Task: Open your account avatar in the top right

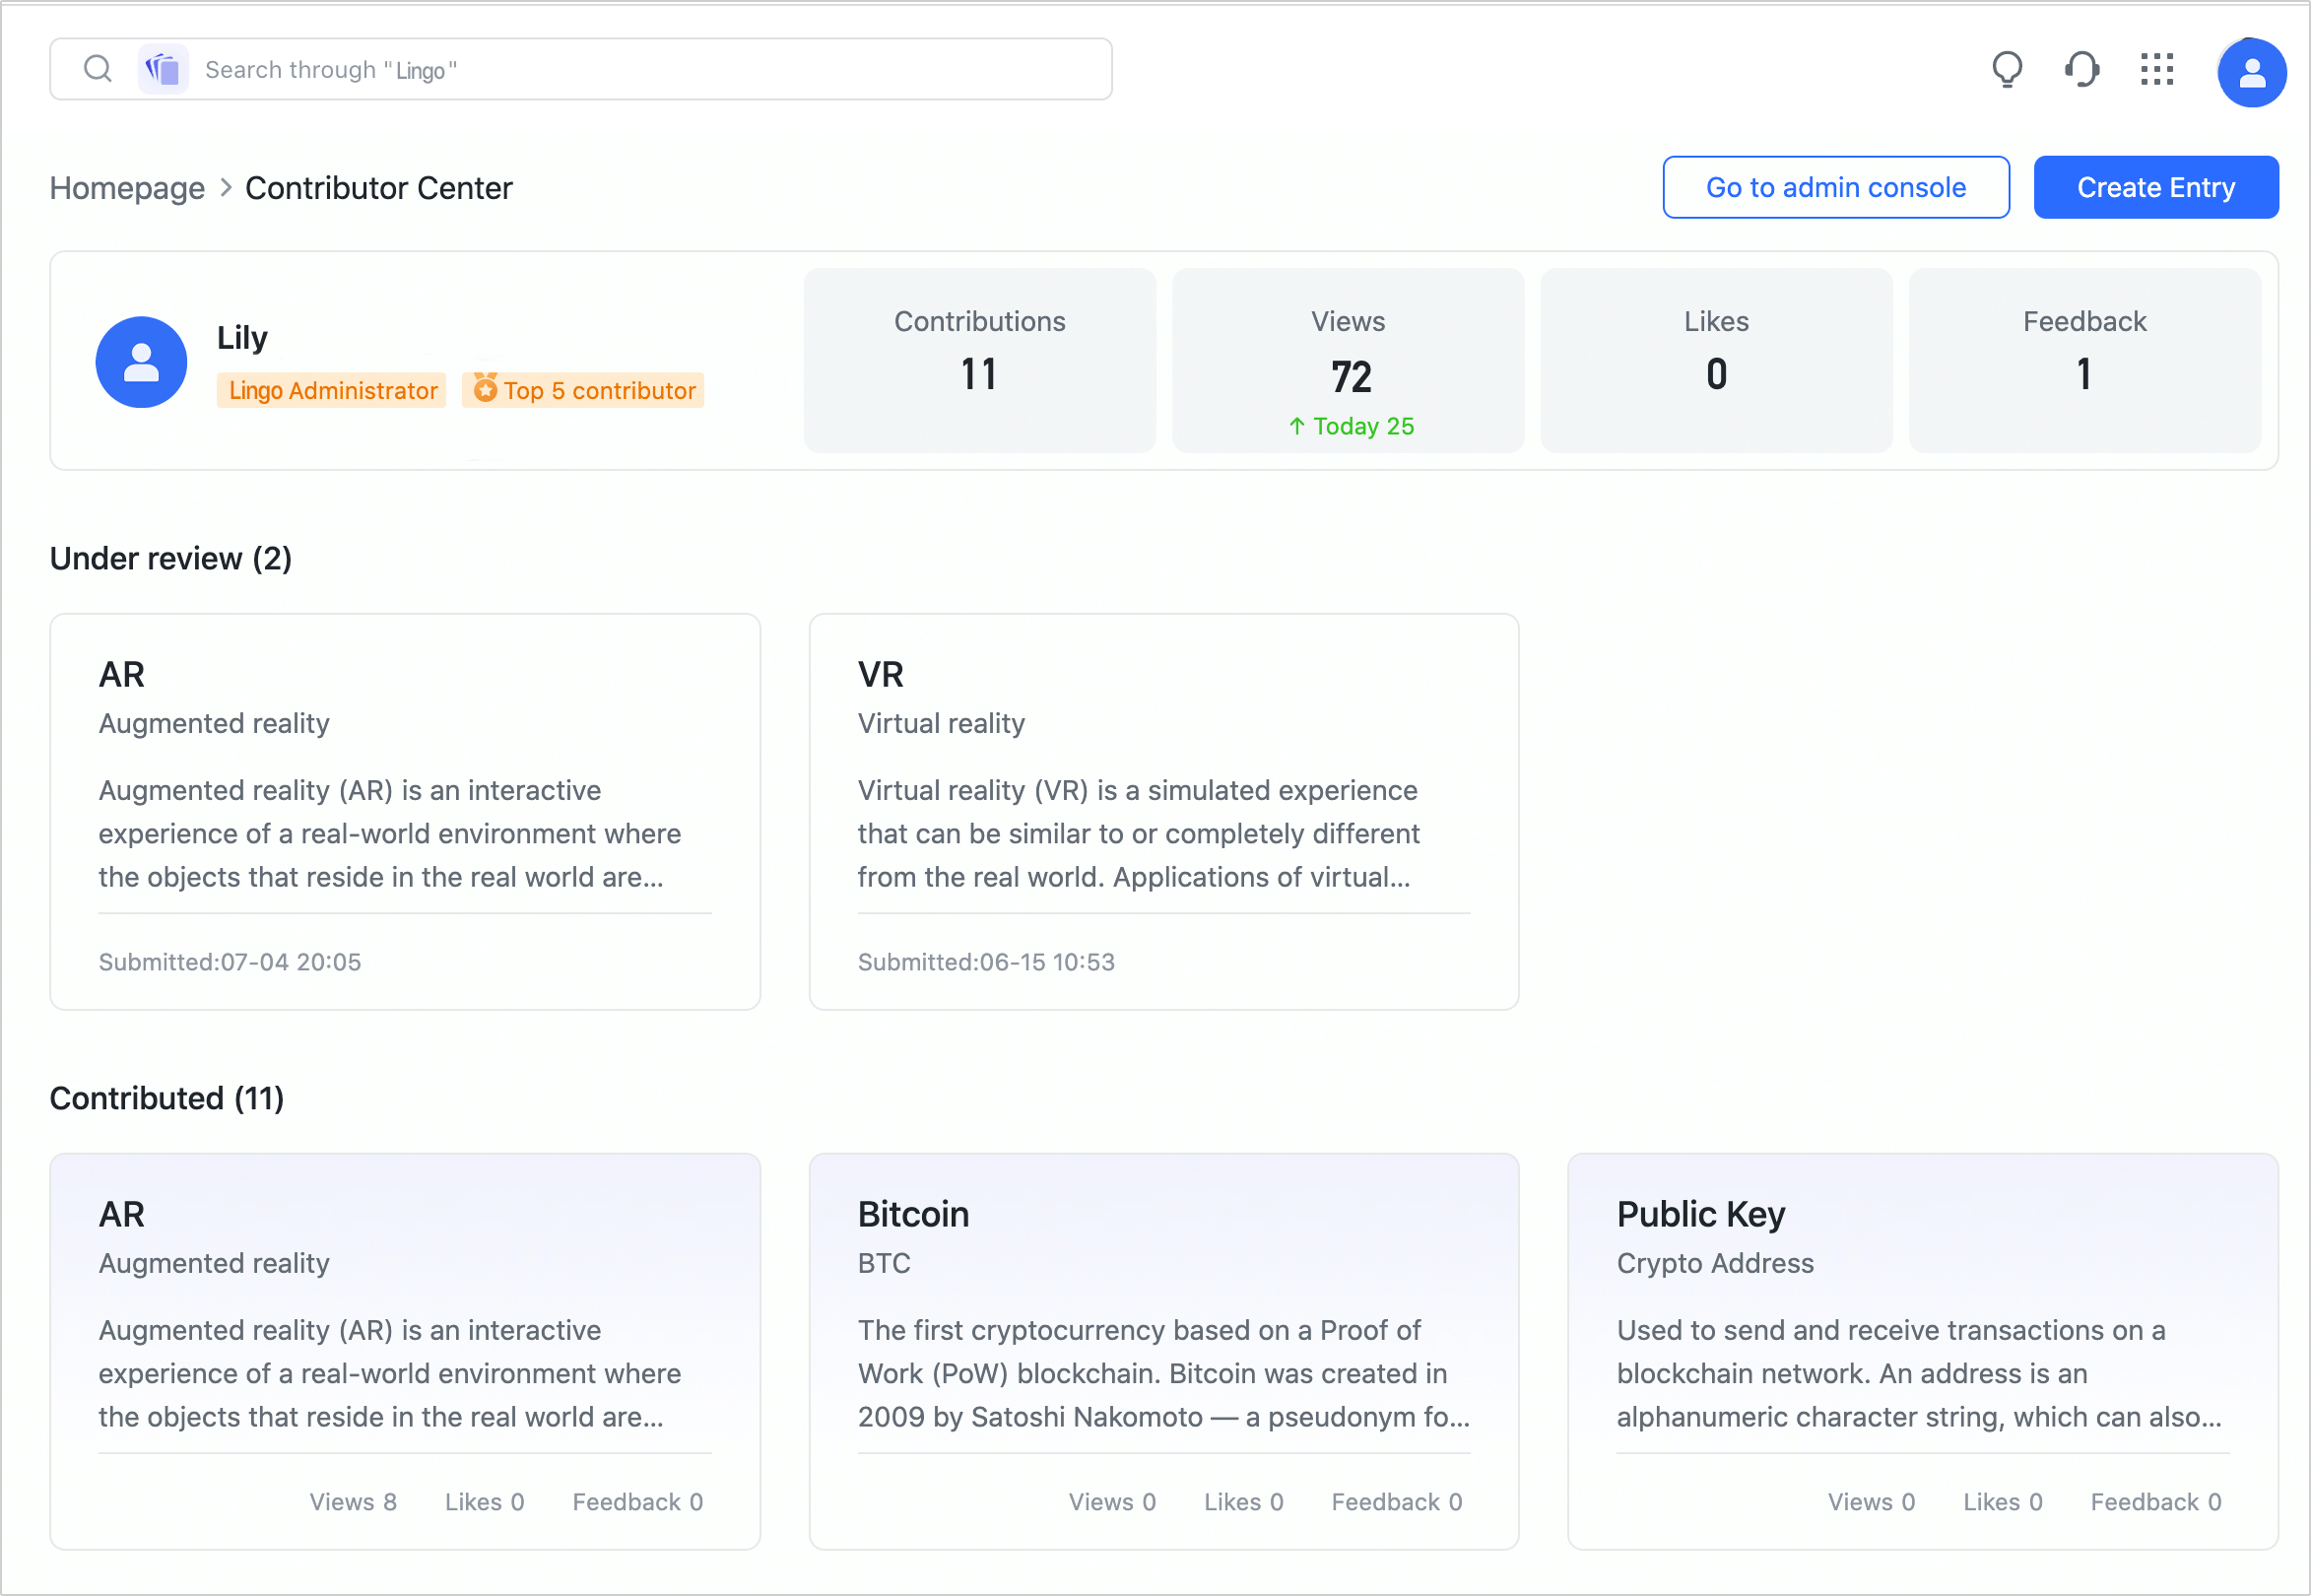Action: click(x=2251, y=71)
